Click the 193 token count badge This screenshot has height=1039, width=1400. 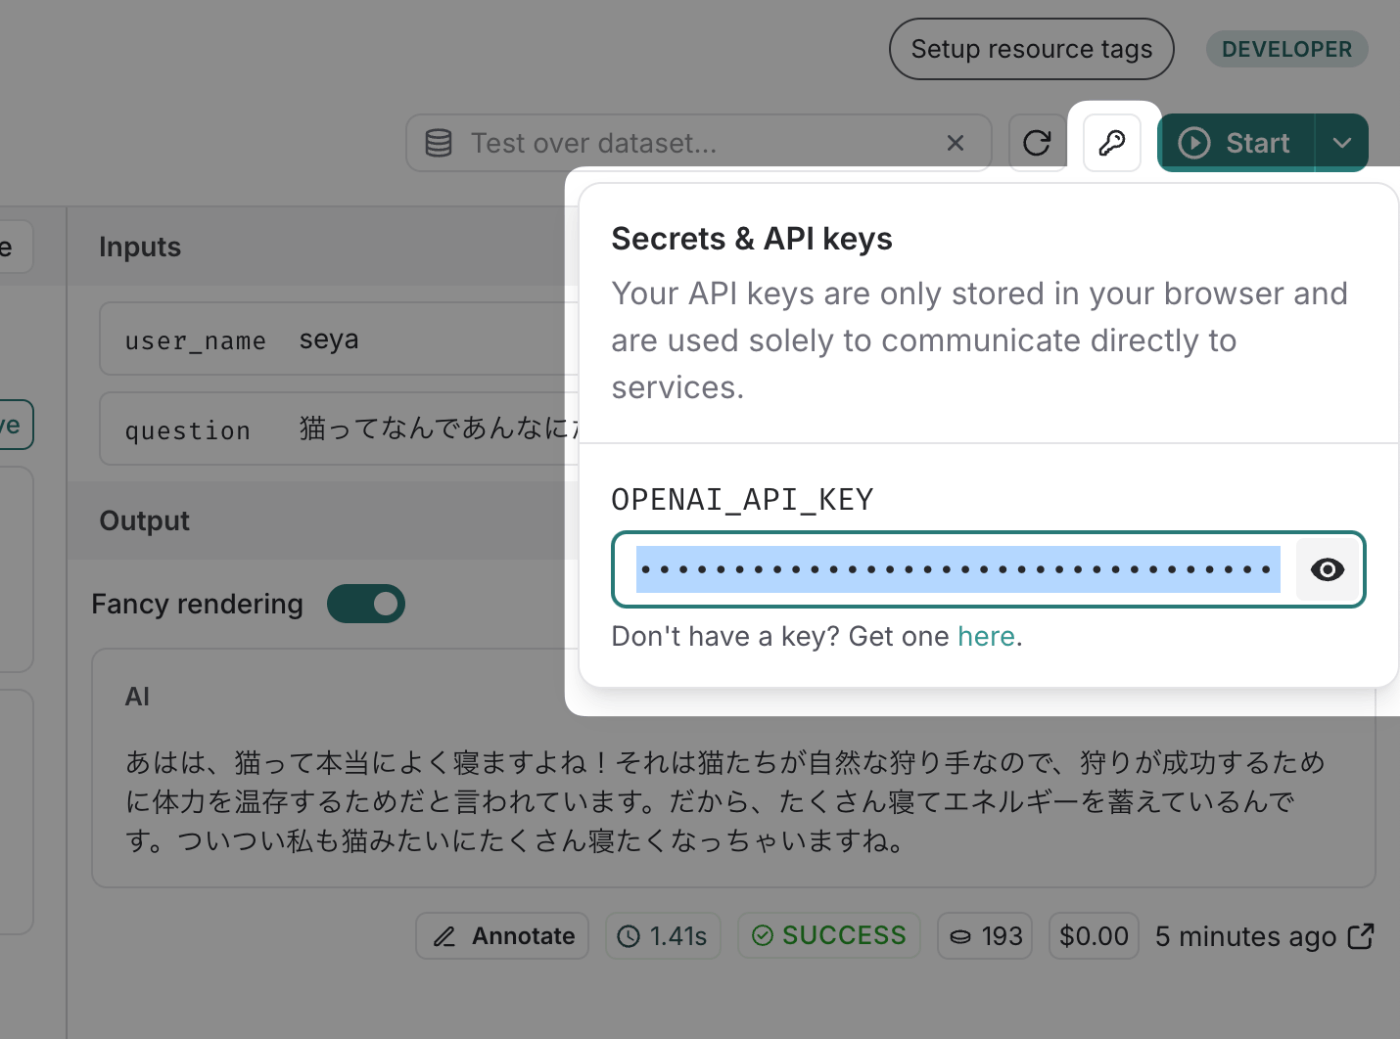(x=985, y=936)
